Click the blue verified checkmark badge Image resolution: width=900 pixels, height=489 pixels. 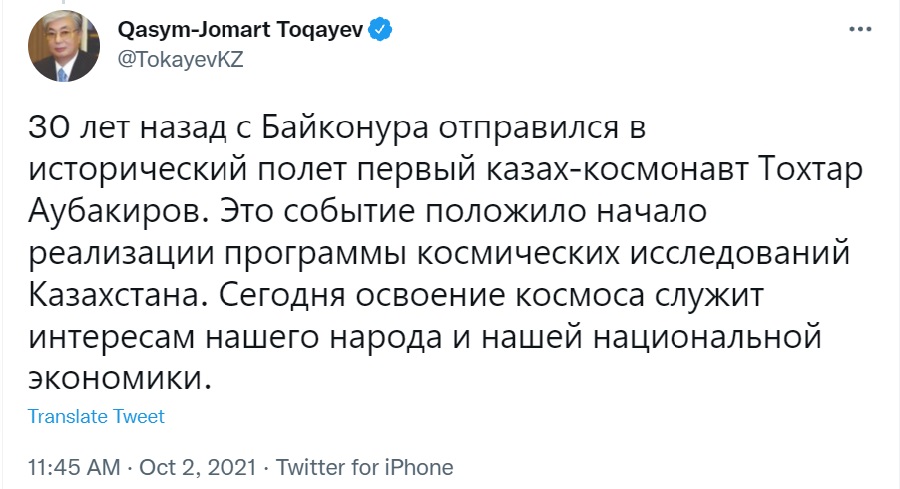[x=380, y=29]
